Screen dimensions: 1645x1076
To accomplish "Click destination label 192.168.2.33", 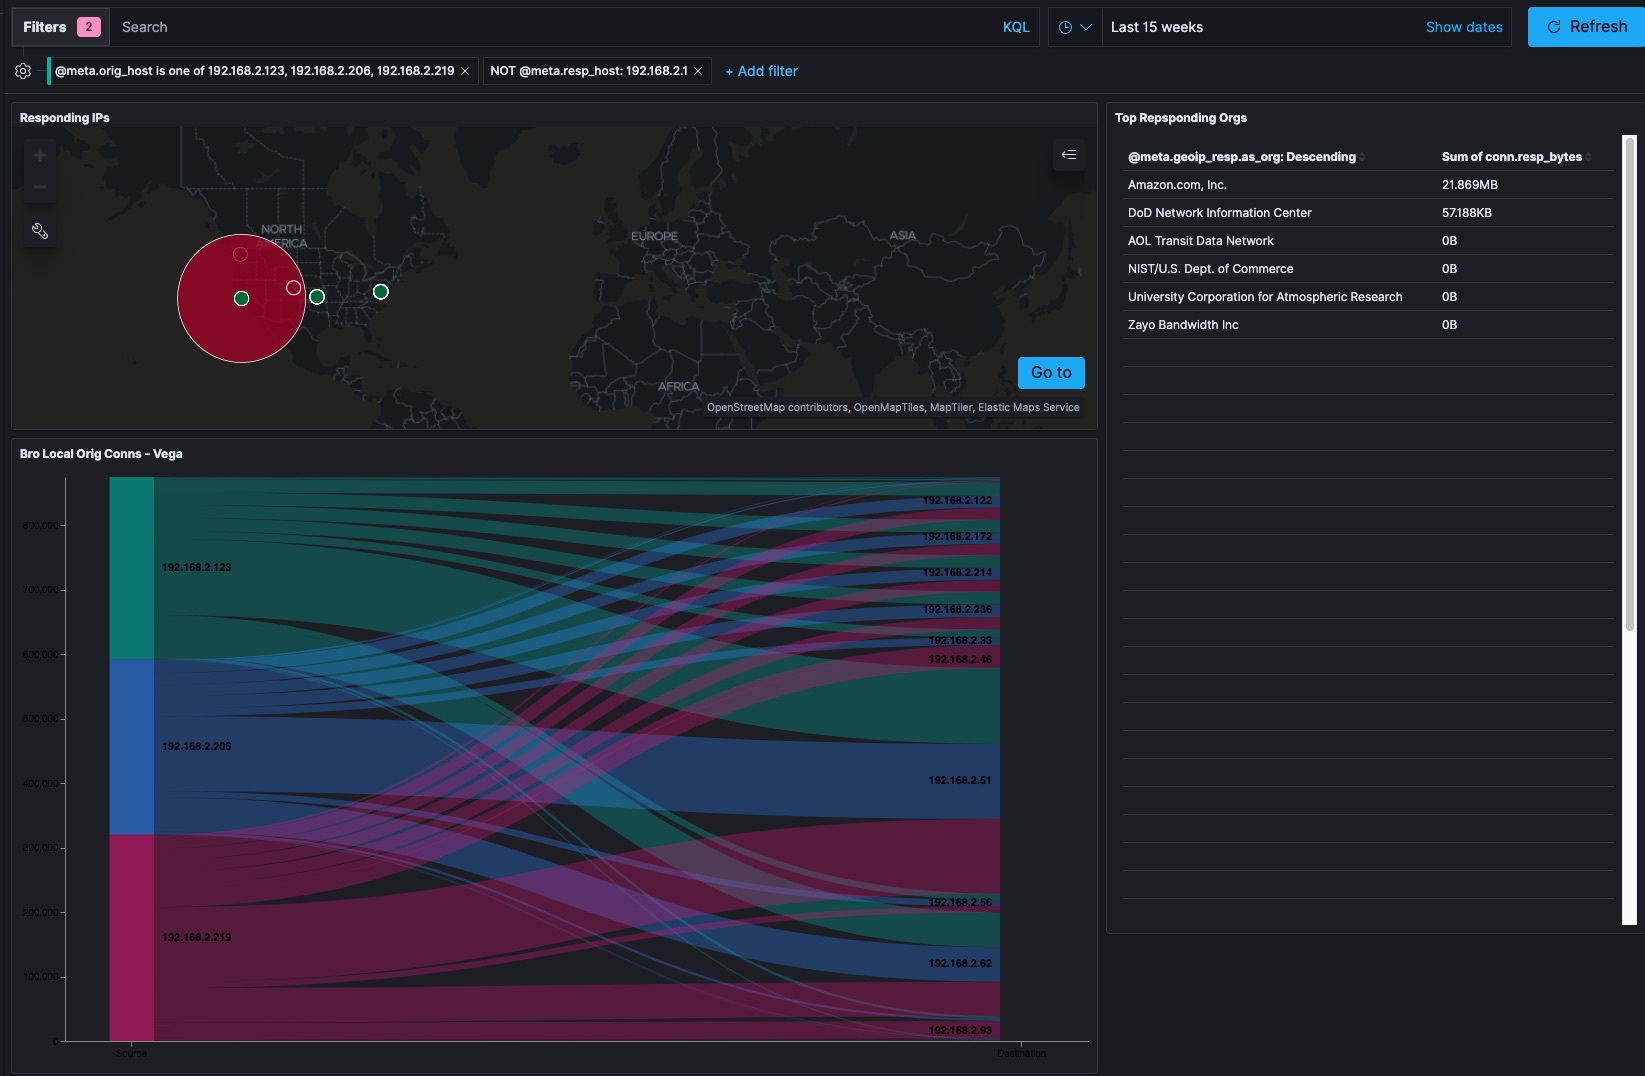I will pyautogui.click(x=960, y=640).
